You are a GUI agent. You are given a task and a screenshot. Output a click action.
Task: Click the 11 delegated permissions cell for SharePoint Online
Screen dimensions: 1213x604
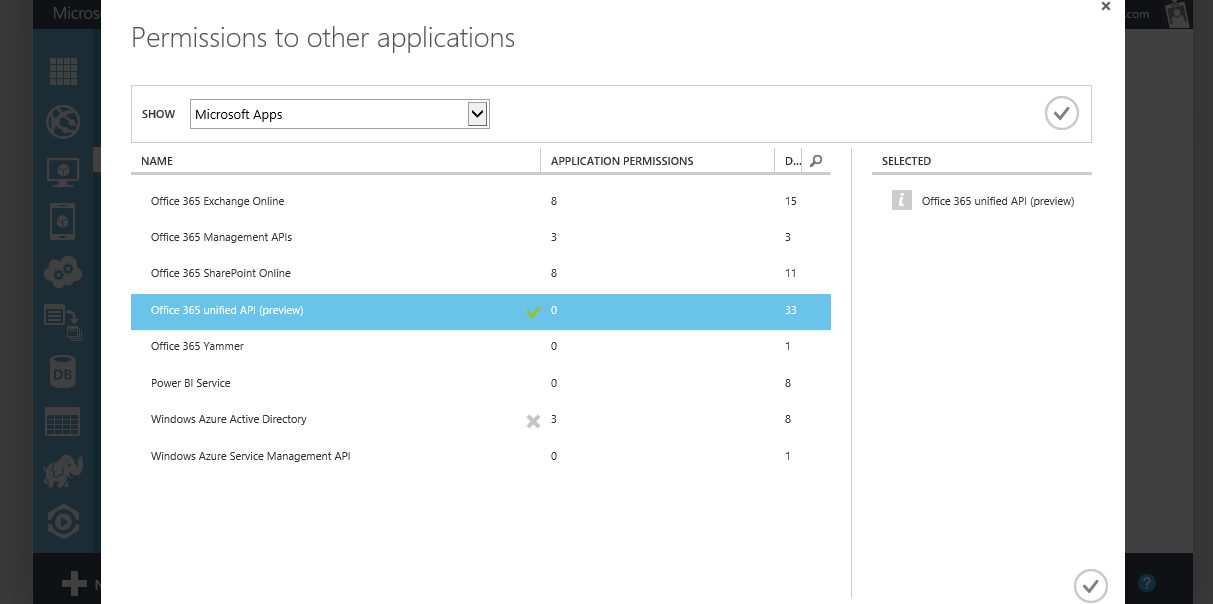click(x=791, y=273)
